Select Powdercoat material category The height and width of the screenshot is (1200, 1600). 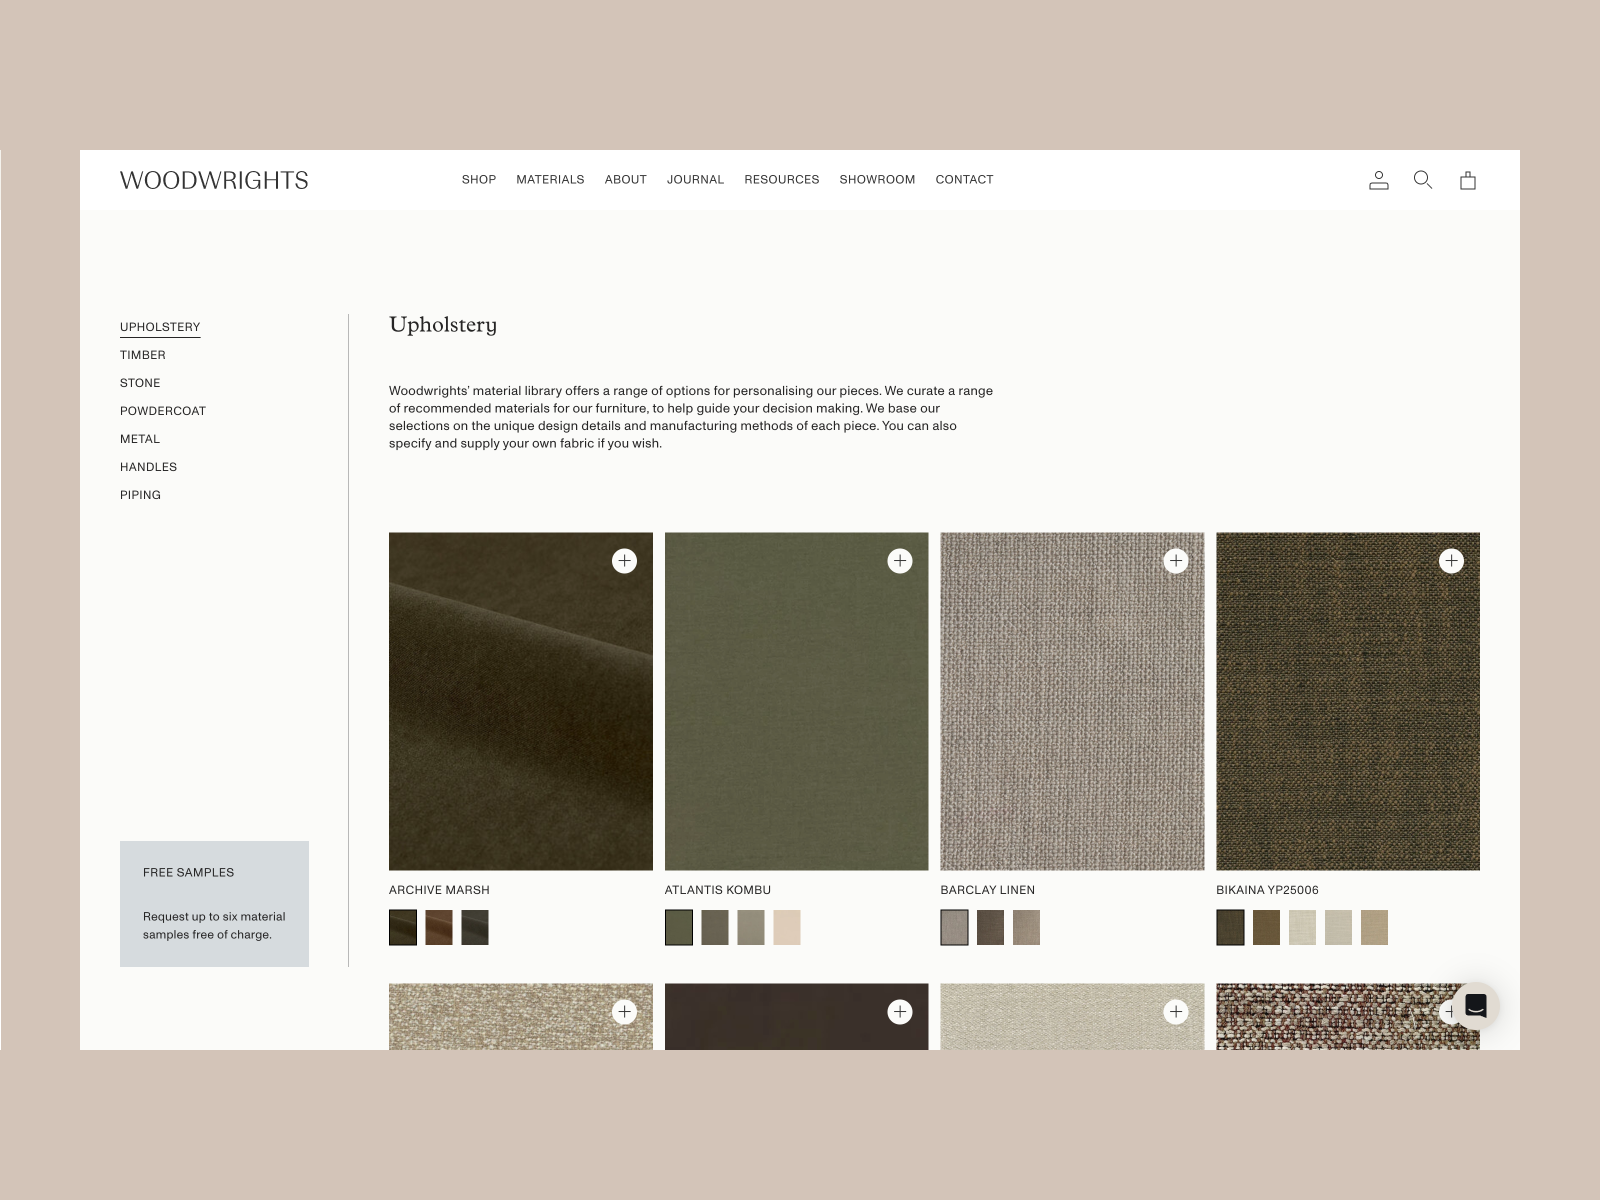[163, 411]
